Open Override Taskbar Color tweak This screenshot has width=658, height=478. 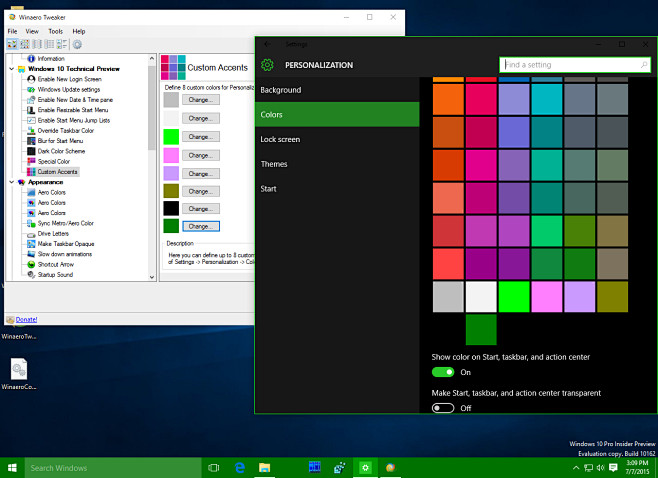click(x=65, y=131)
